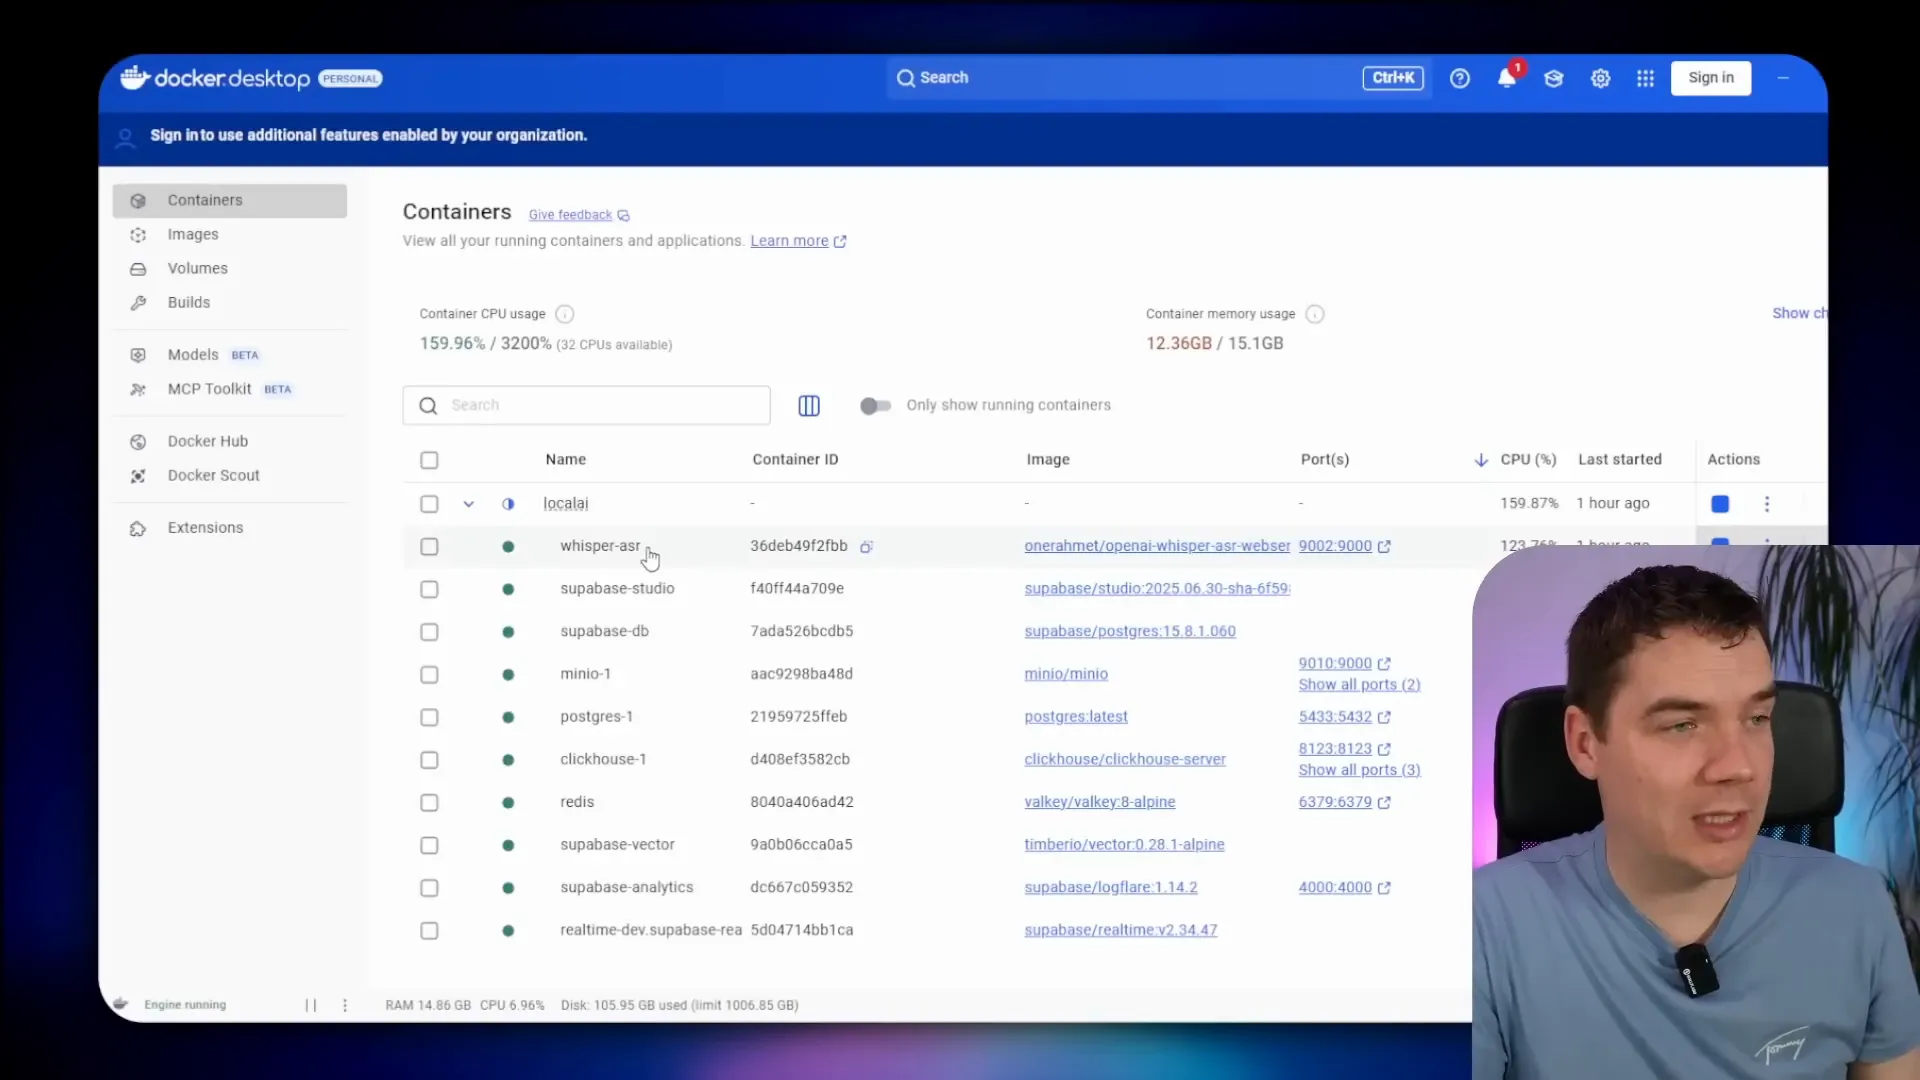Open the manage columns icon
Viewport: 1920px width, 1080px height.
tap(809, 405)
